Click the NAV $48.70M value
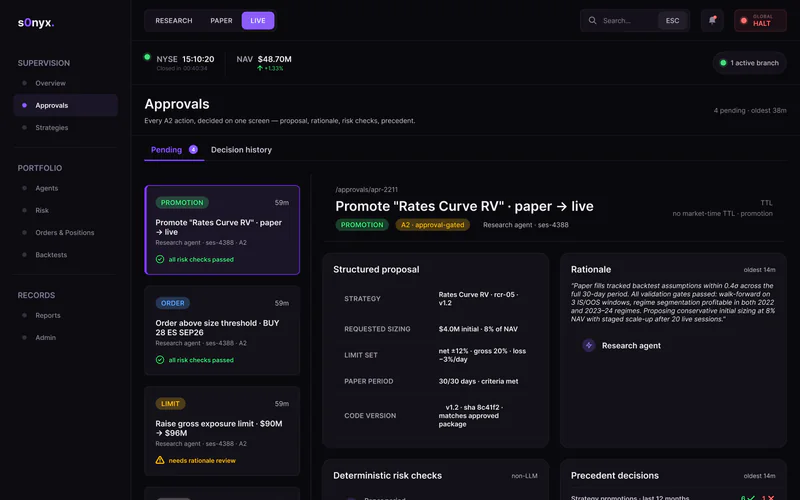Screen dimensions: 800x500 pos(274,59)
